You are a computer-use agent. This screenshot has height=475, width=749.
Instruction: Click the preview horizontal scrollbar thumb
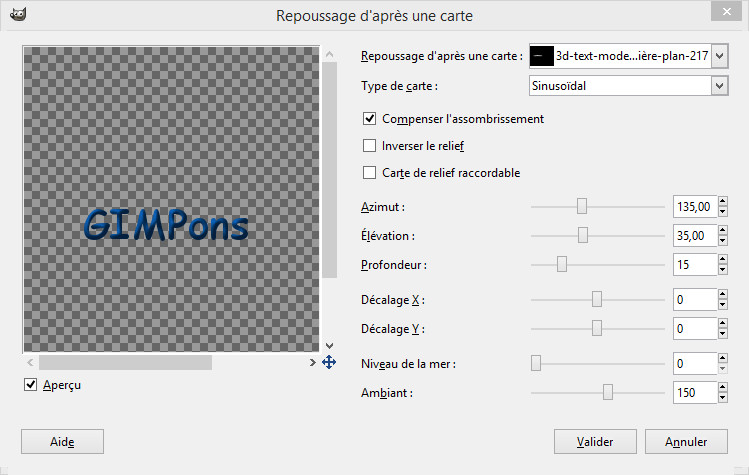(x=126, y=363)
